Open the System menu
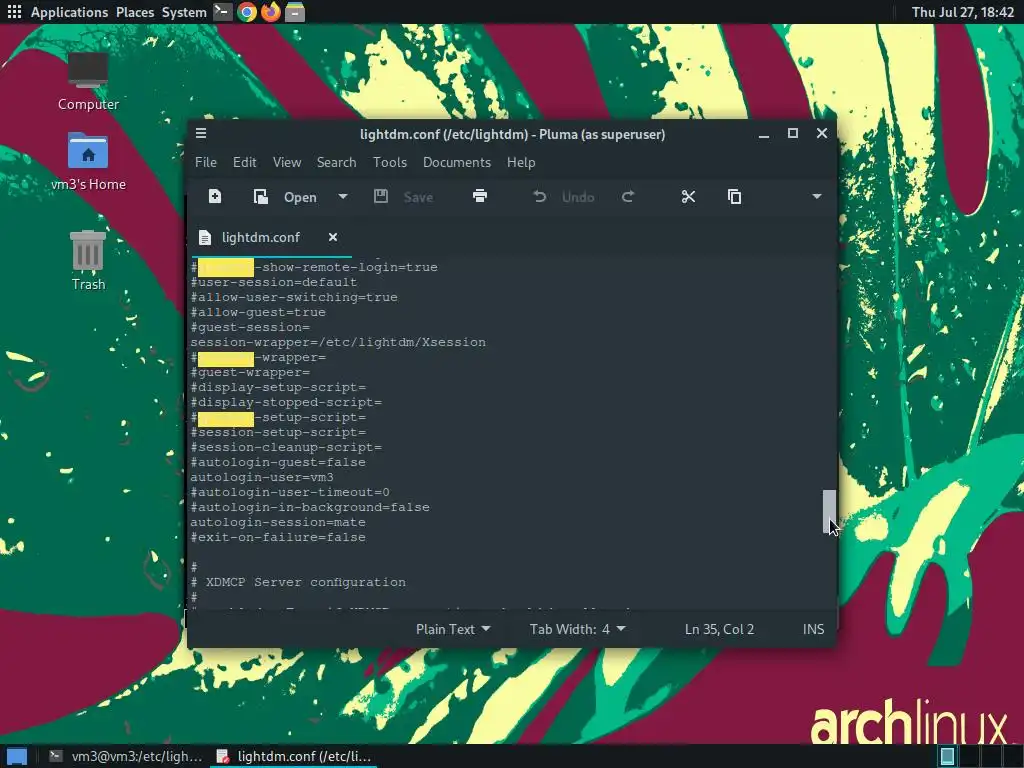Screen dimensions: 1024x768 pyautogui.click(x=184, y=12)
